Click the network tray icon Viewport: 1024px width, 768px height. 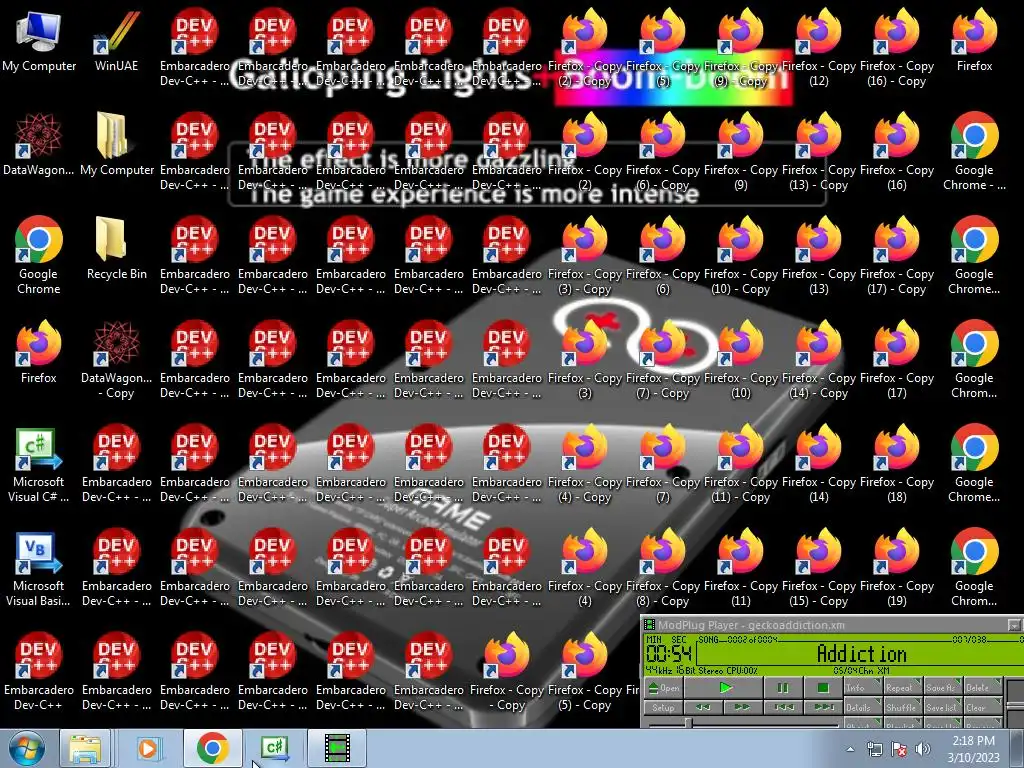(x=874, y=749)
